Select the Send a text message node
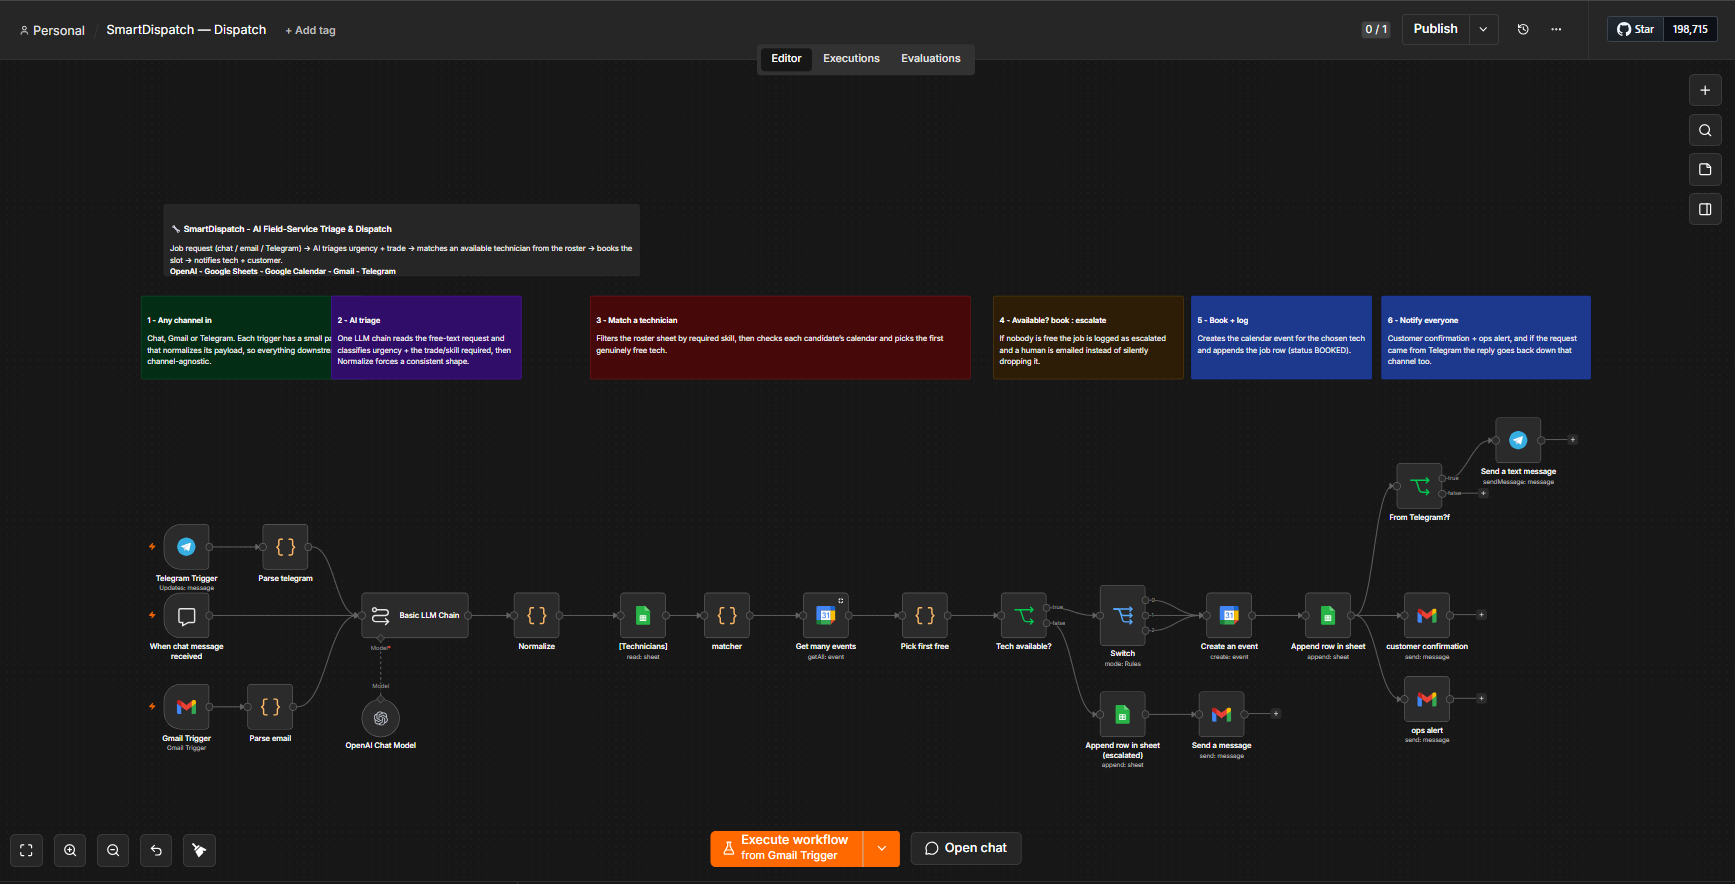Image resolution: width=1735 pixels, height=884 pixels. click(1518, 440)
